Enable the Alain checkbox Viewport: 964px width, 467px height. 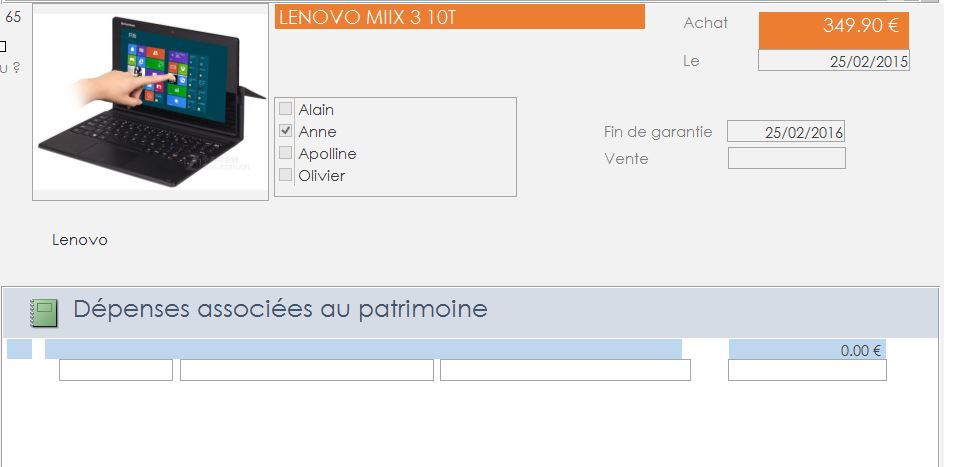pos(286,109)
